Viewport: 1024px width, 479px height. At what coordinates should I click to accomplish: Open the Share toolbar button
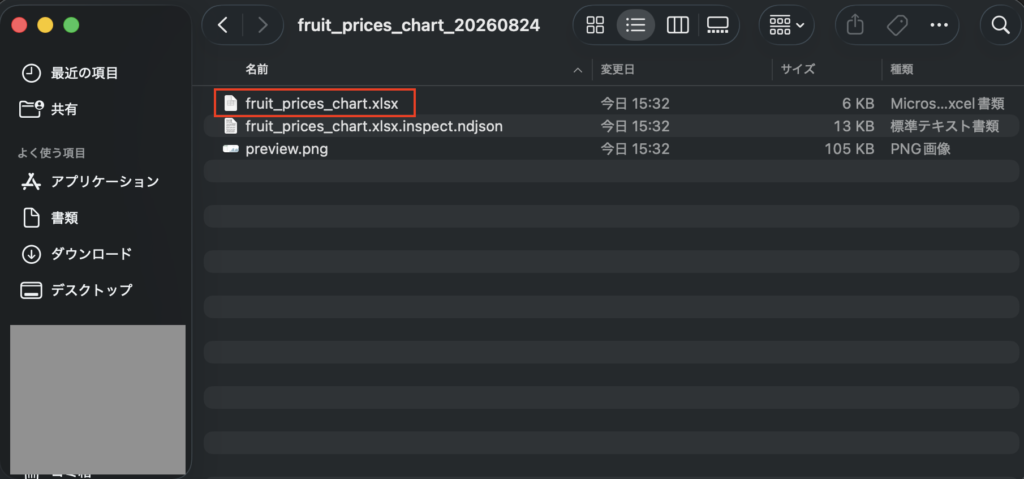tap(855, 25)
